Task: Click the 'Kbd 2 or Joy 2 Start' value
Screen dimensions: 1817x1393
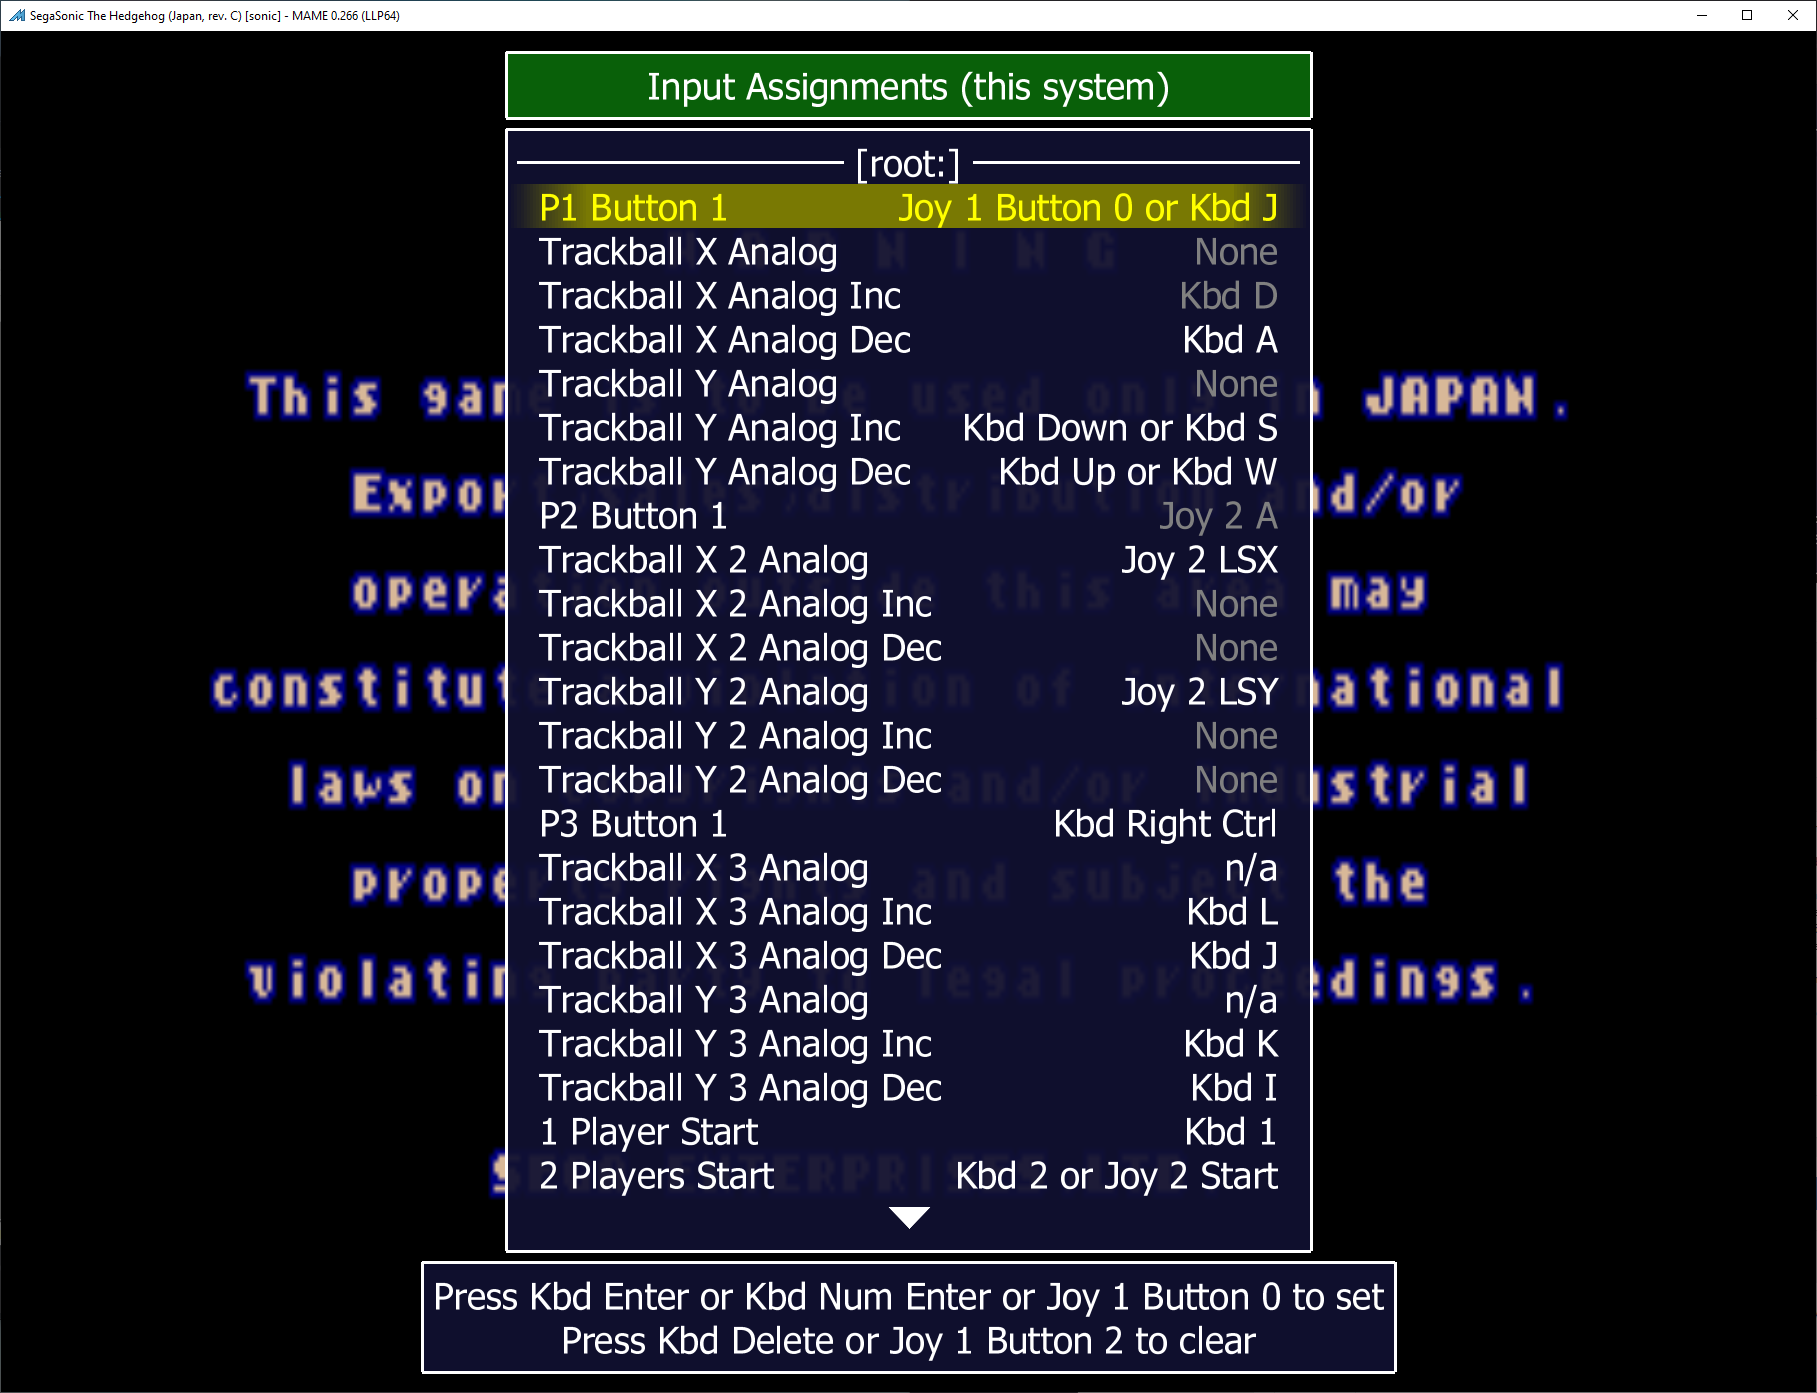Action: click(1116, 1175)
